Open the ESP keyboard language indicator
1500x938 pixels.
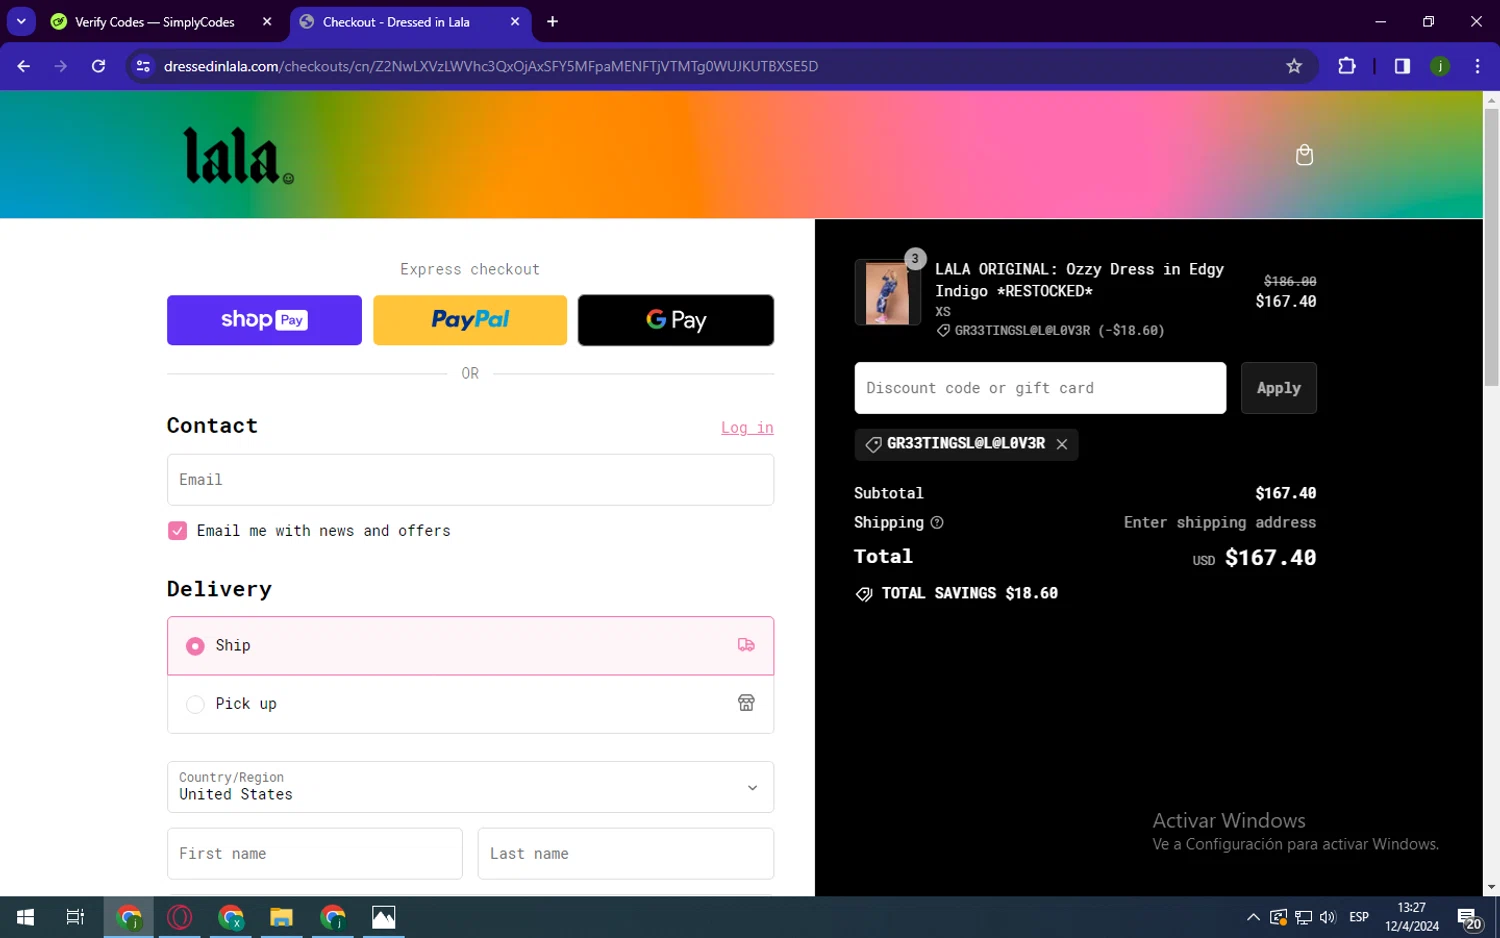point(1358,917)
